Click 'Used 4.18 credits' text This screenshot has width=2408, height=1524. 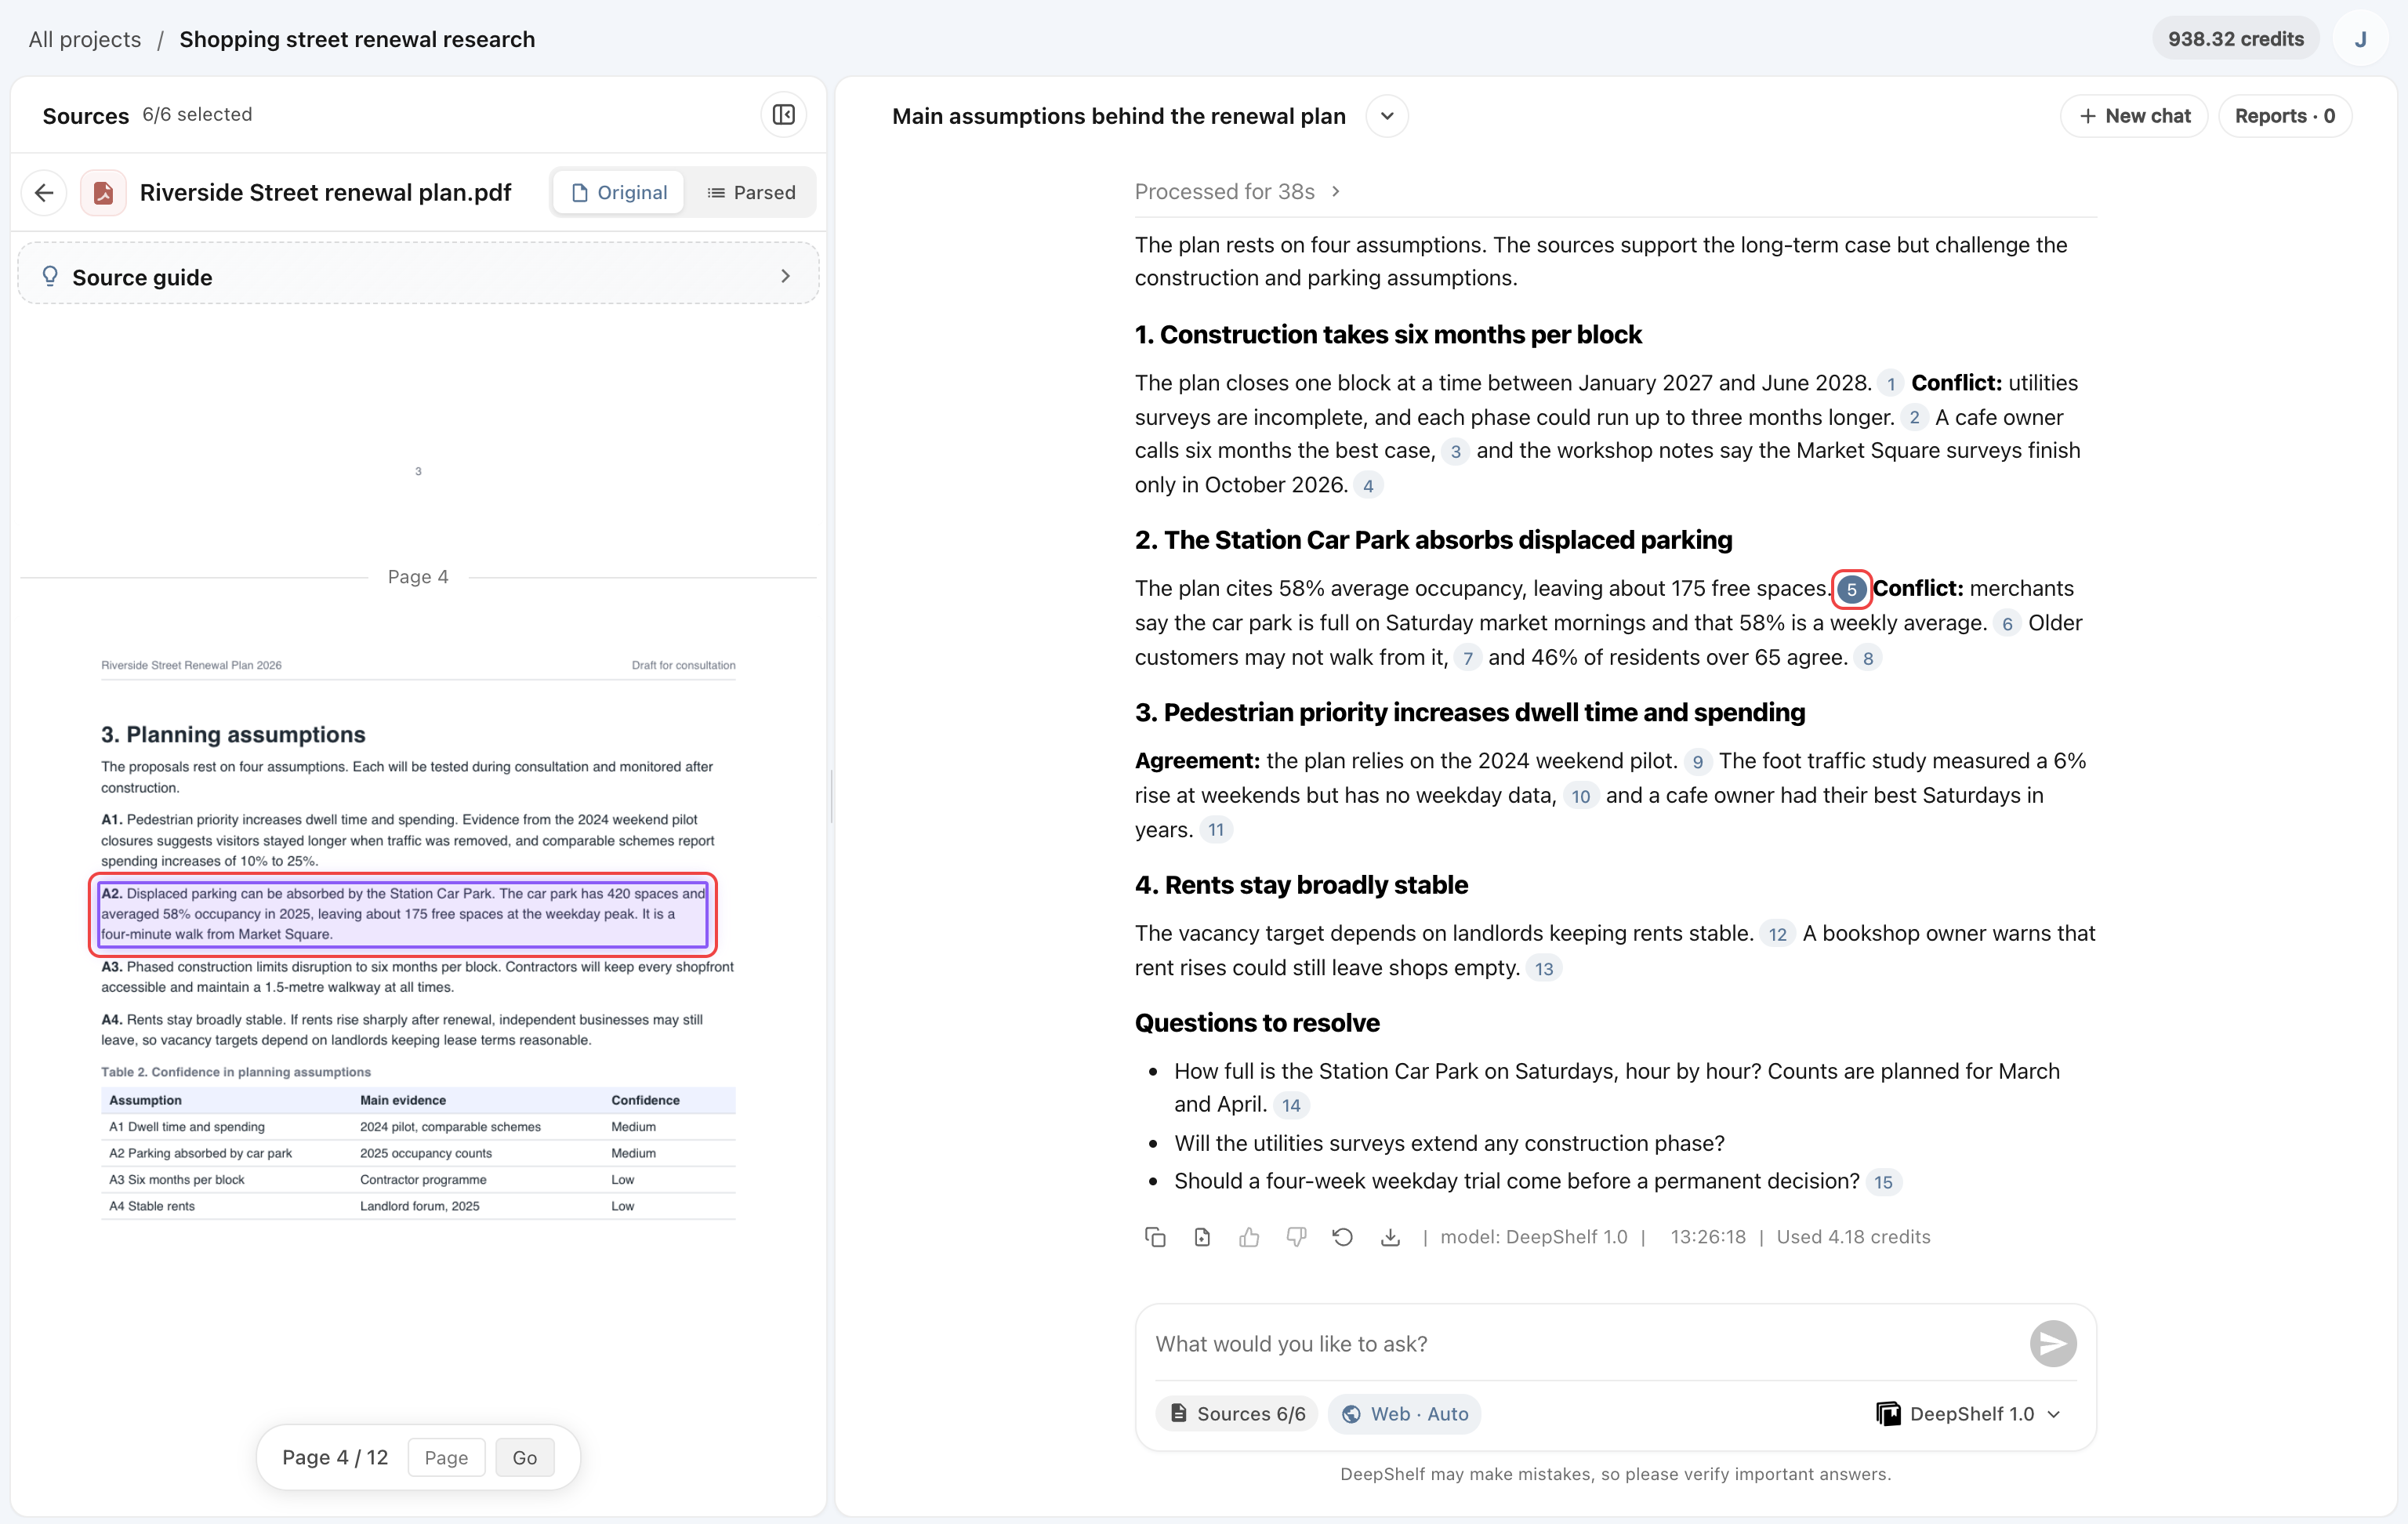coord(1853,1237)
